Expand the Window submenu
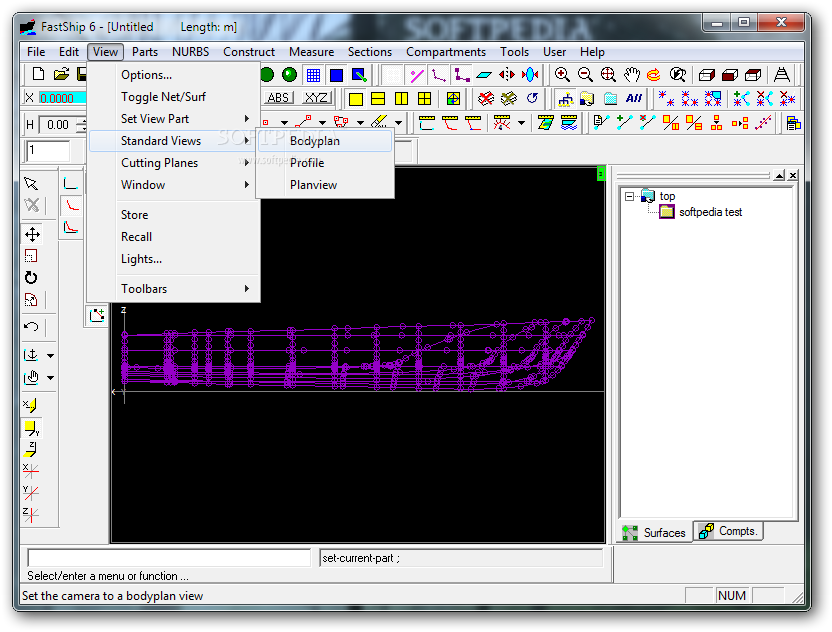The height and width of the screenshot is (632, 832). point(174,185)
